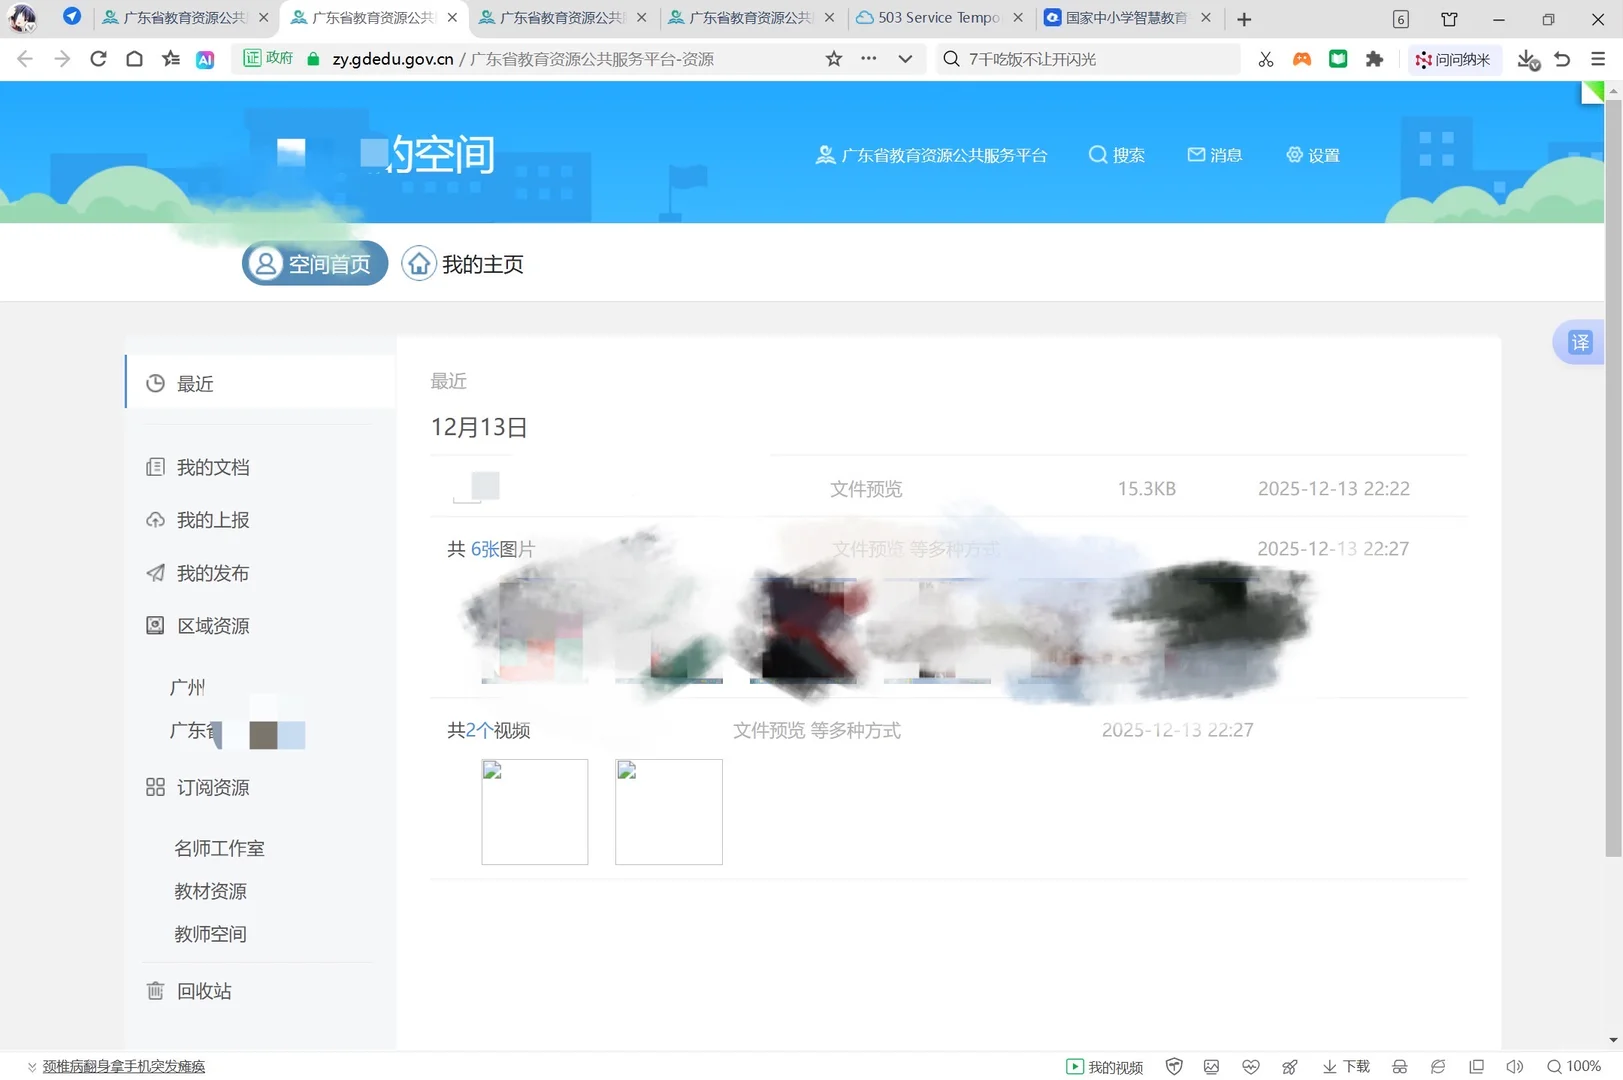Toggle the bookmark star for this page

[x=833, y=59]
